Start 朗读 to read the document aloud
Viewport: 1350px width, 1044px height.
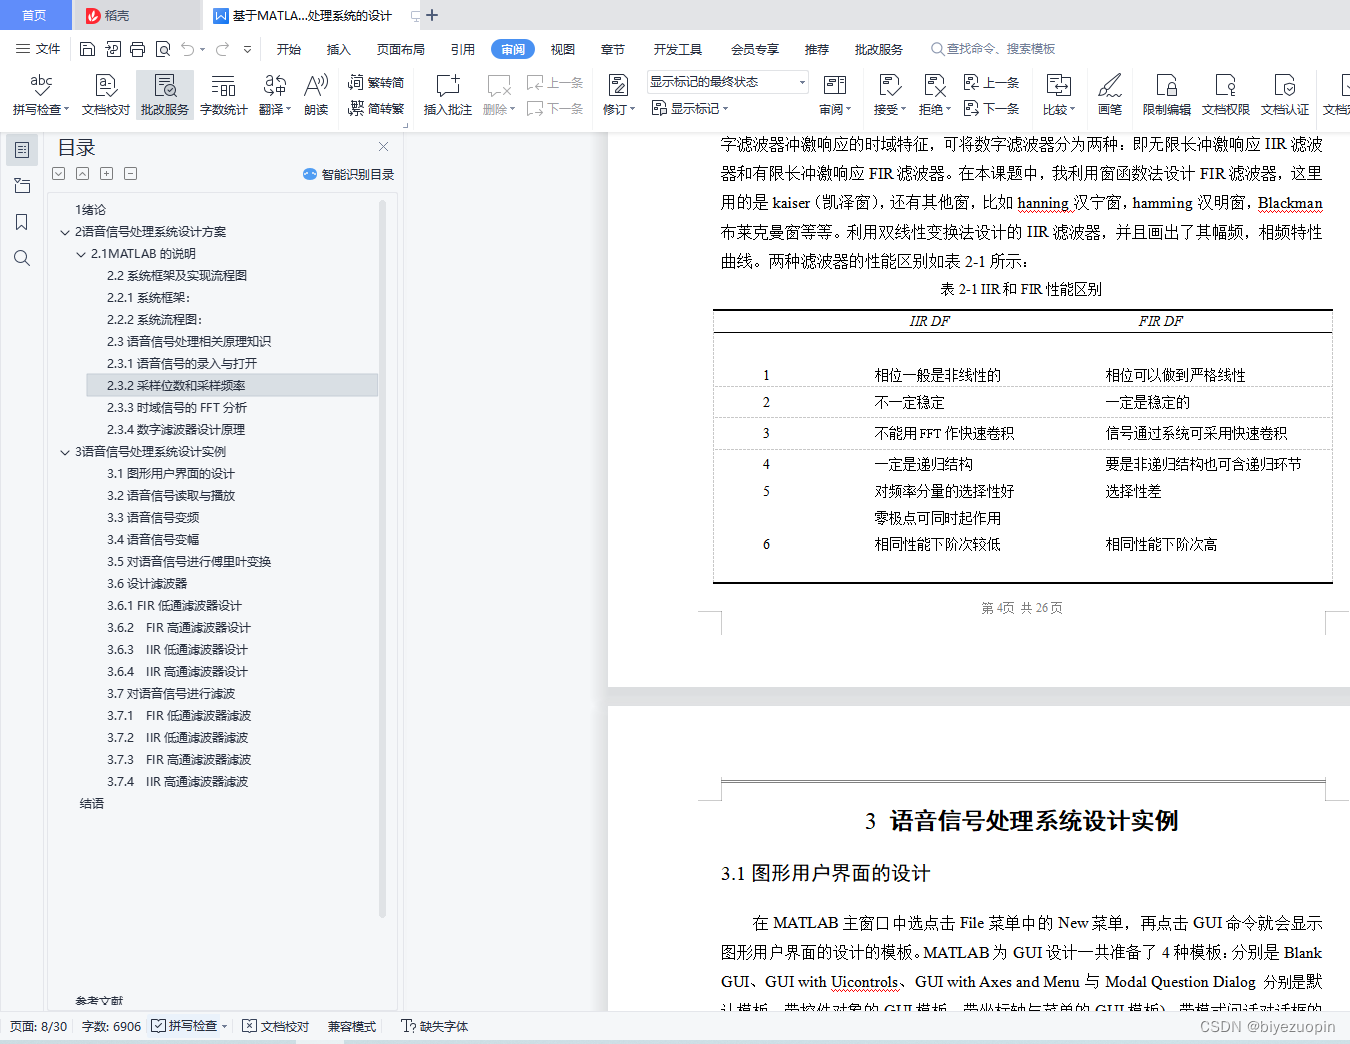(x=315, y=94)
